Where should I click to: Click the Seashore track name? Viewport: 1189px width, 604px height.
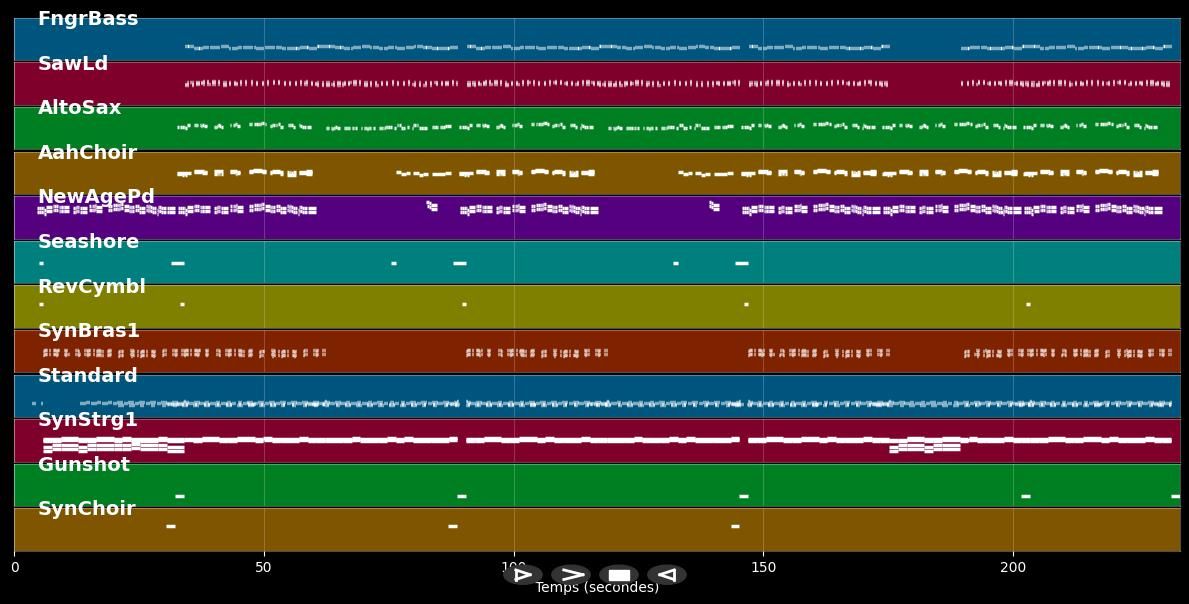(x=88, y=242)
